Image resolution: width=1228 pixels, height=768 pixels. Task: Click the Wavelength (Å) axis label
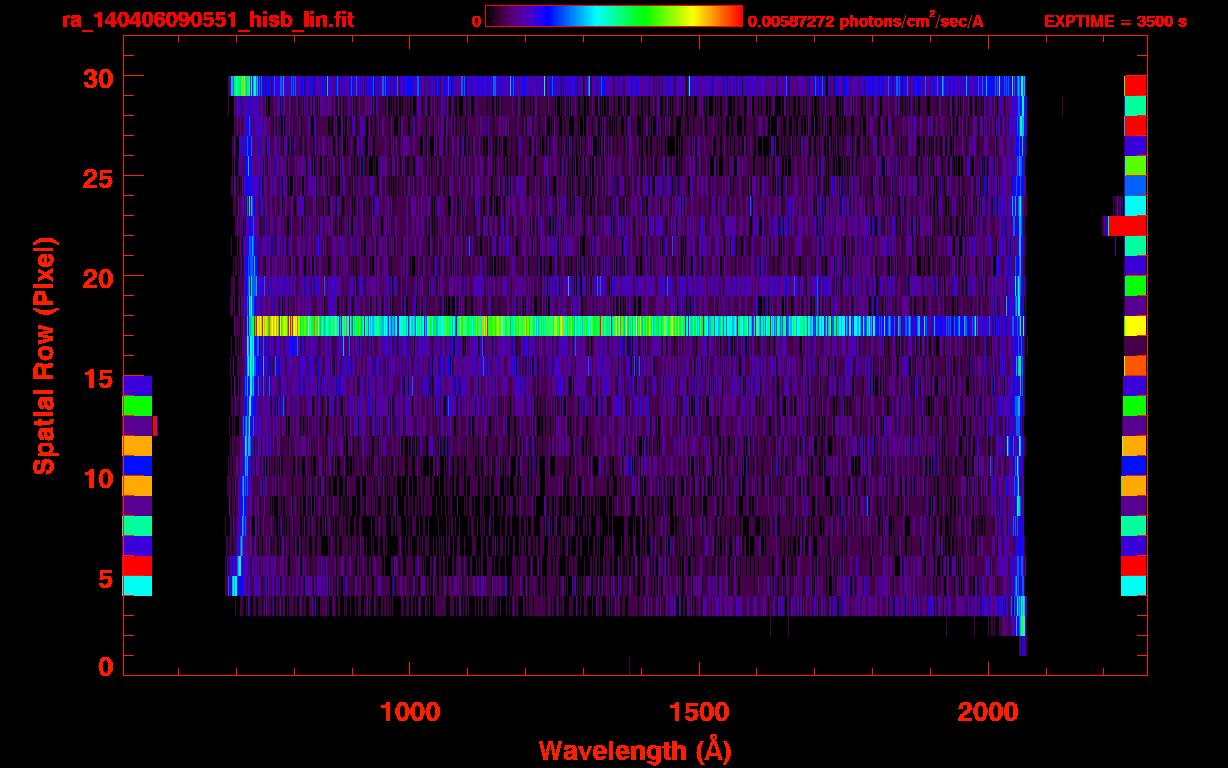(x=635, y=749)
